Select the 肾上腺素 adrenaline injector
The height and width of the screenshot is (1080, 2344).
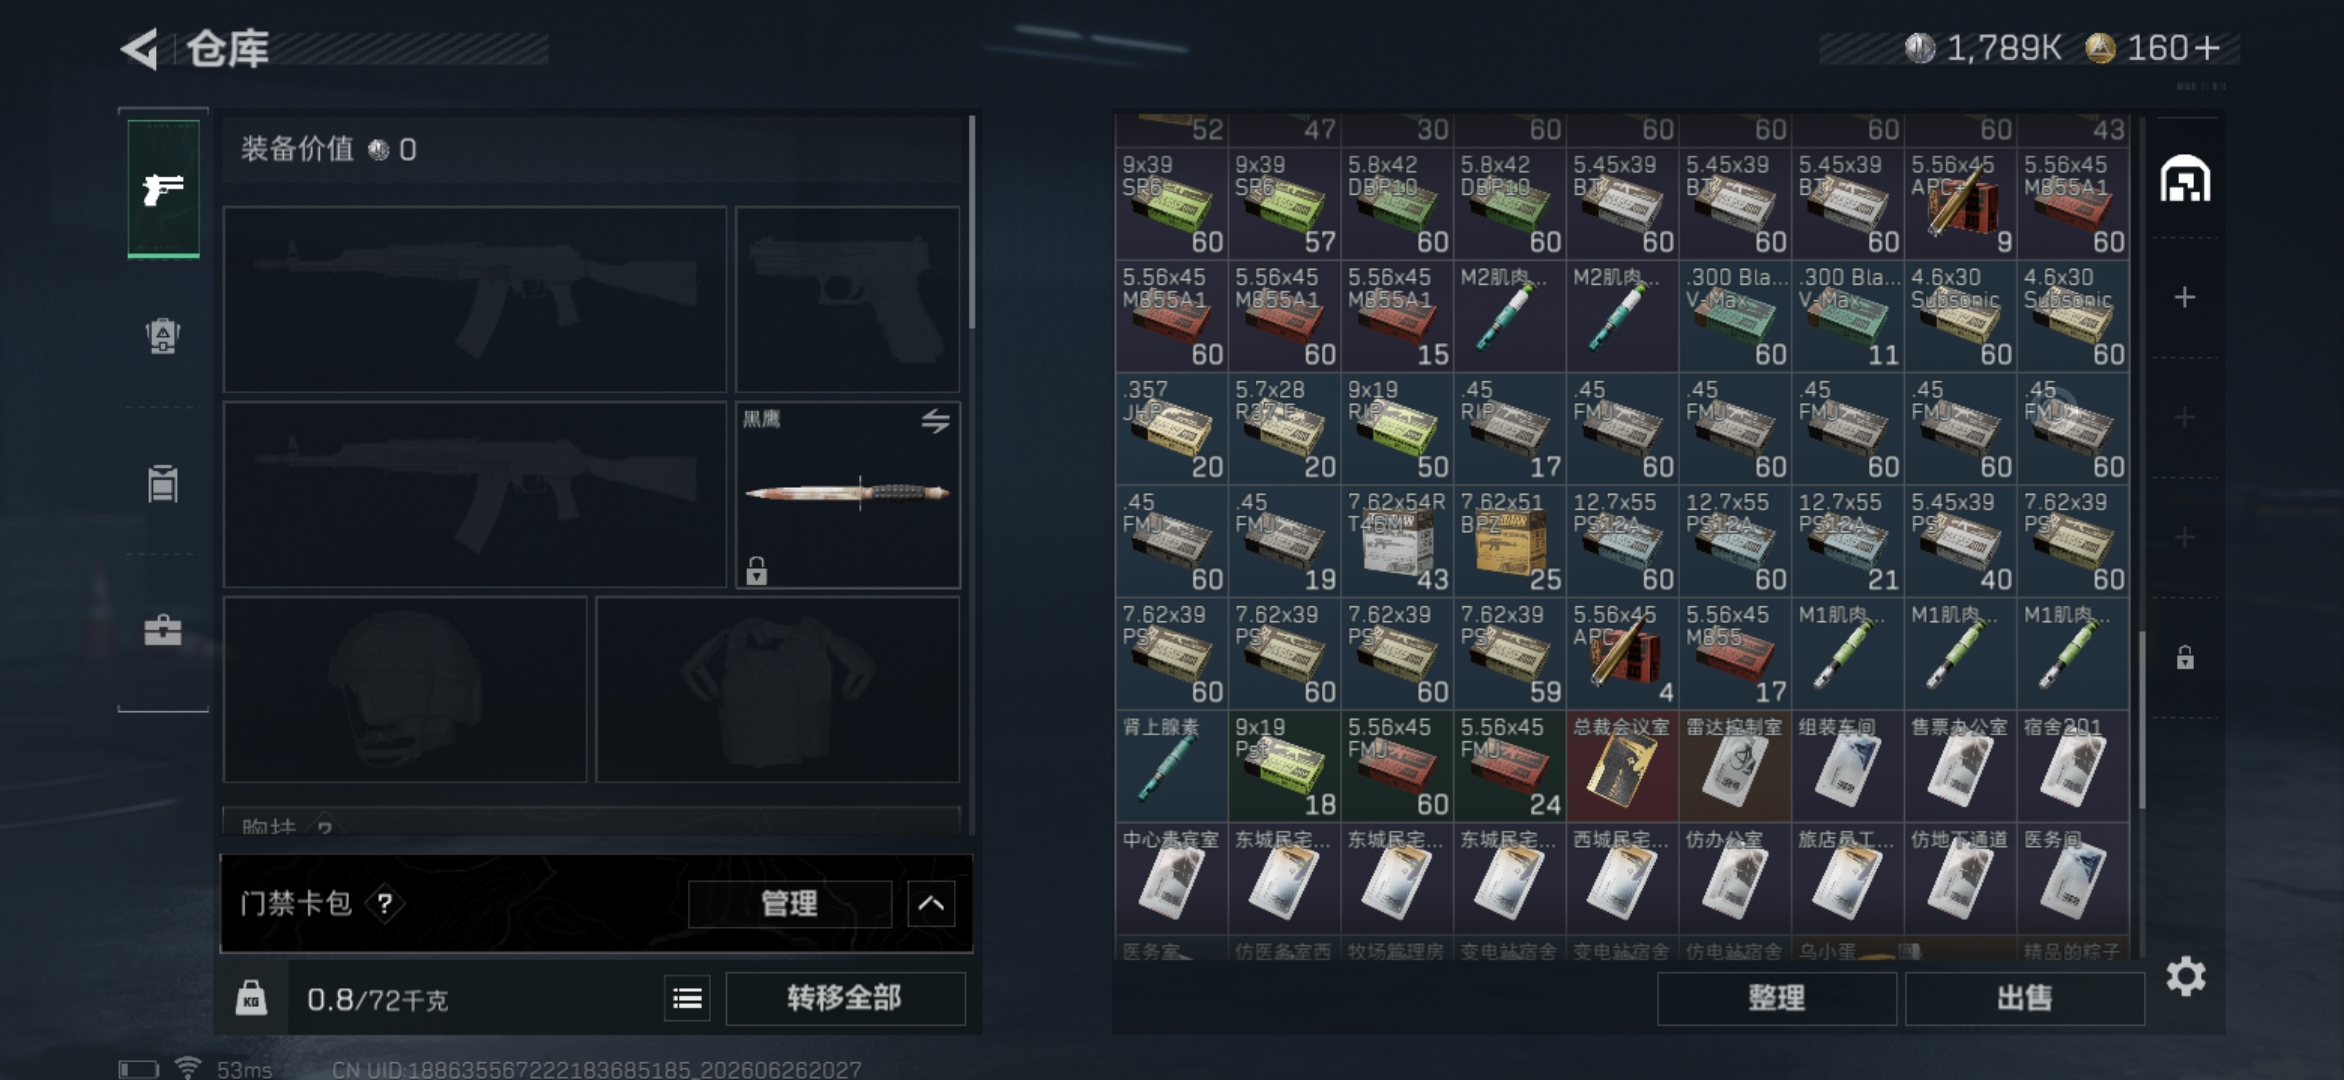click(x=1171, y=766)
